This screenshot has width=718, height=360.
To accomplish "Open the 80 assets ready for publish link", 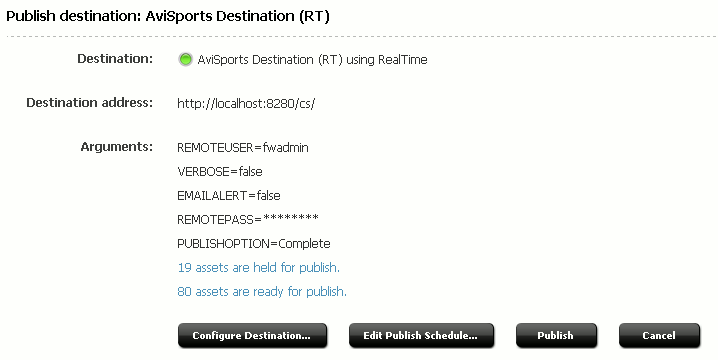I will (262, 291).
